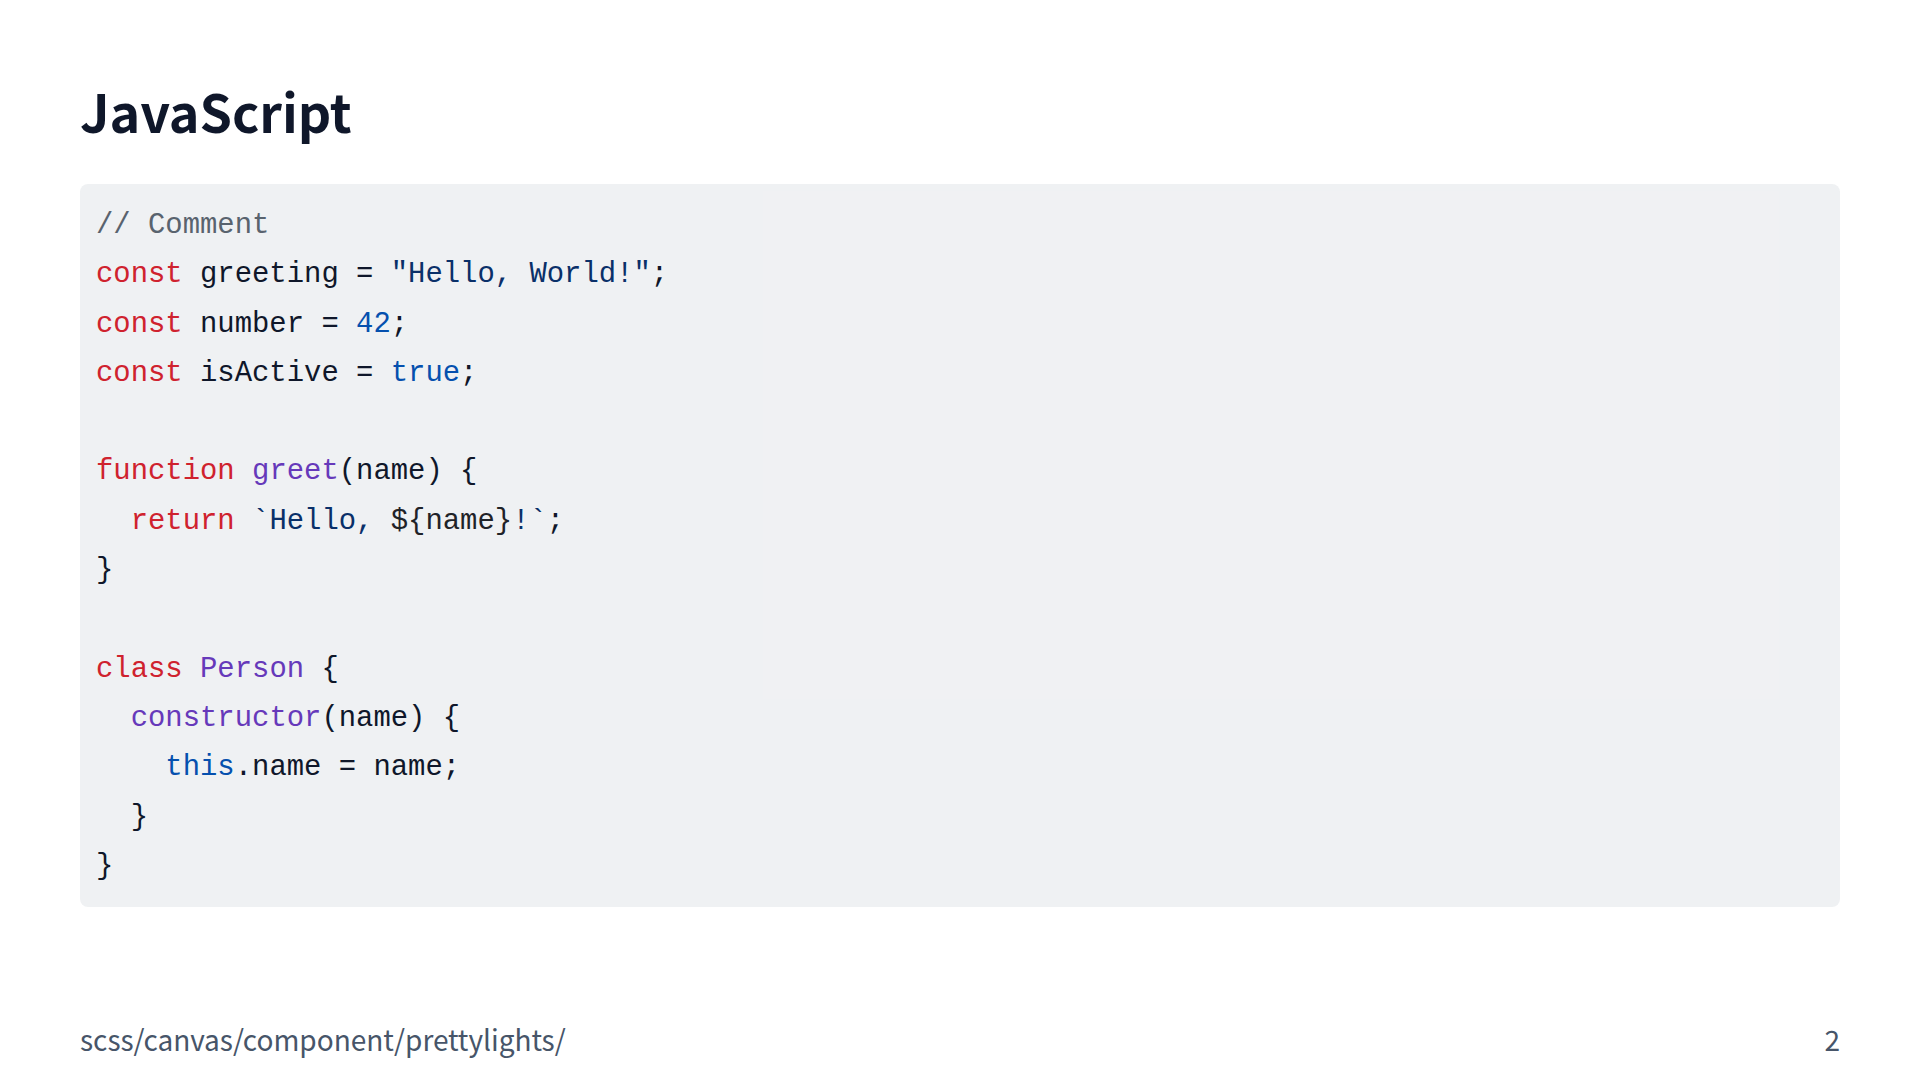Image resolution: width=1920 pixels, height=1080 pixels.
Task: Click the return keyword
Action: coord(182,520)
